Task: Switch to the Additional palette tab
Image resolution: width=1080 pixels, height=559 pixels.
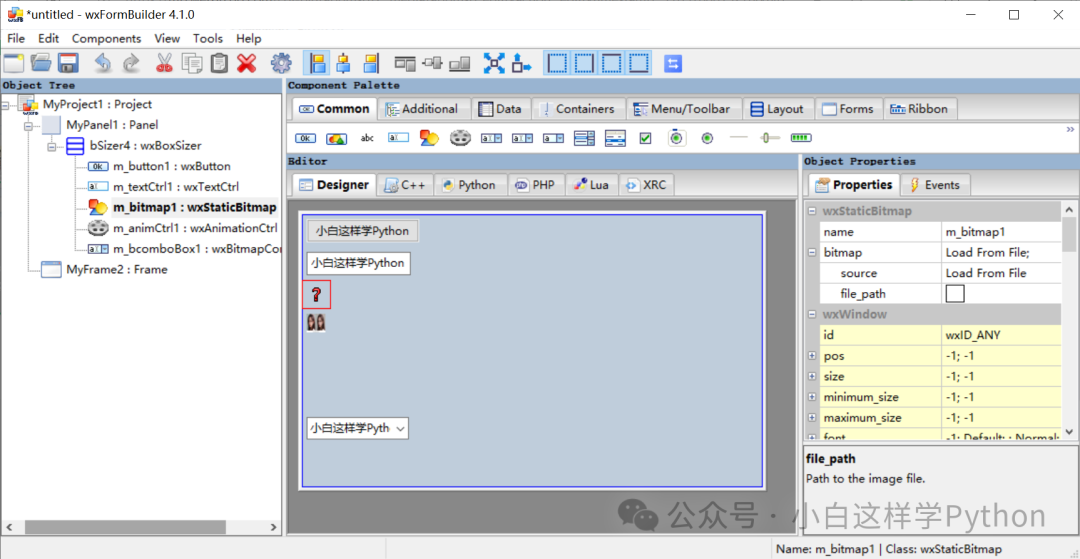Action: pyautogui.click(x=422, y=109)
